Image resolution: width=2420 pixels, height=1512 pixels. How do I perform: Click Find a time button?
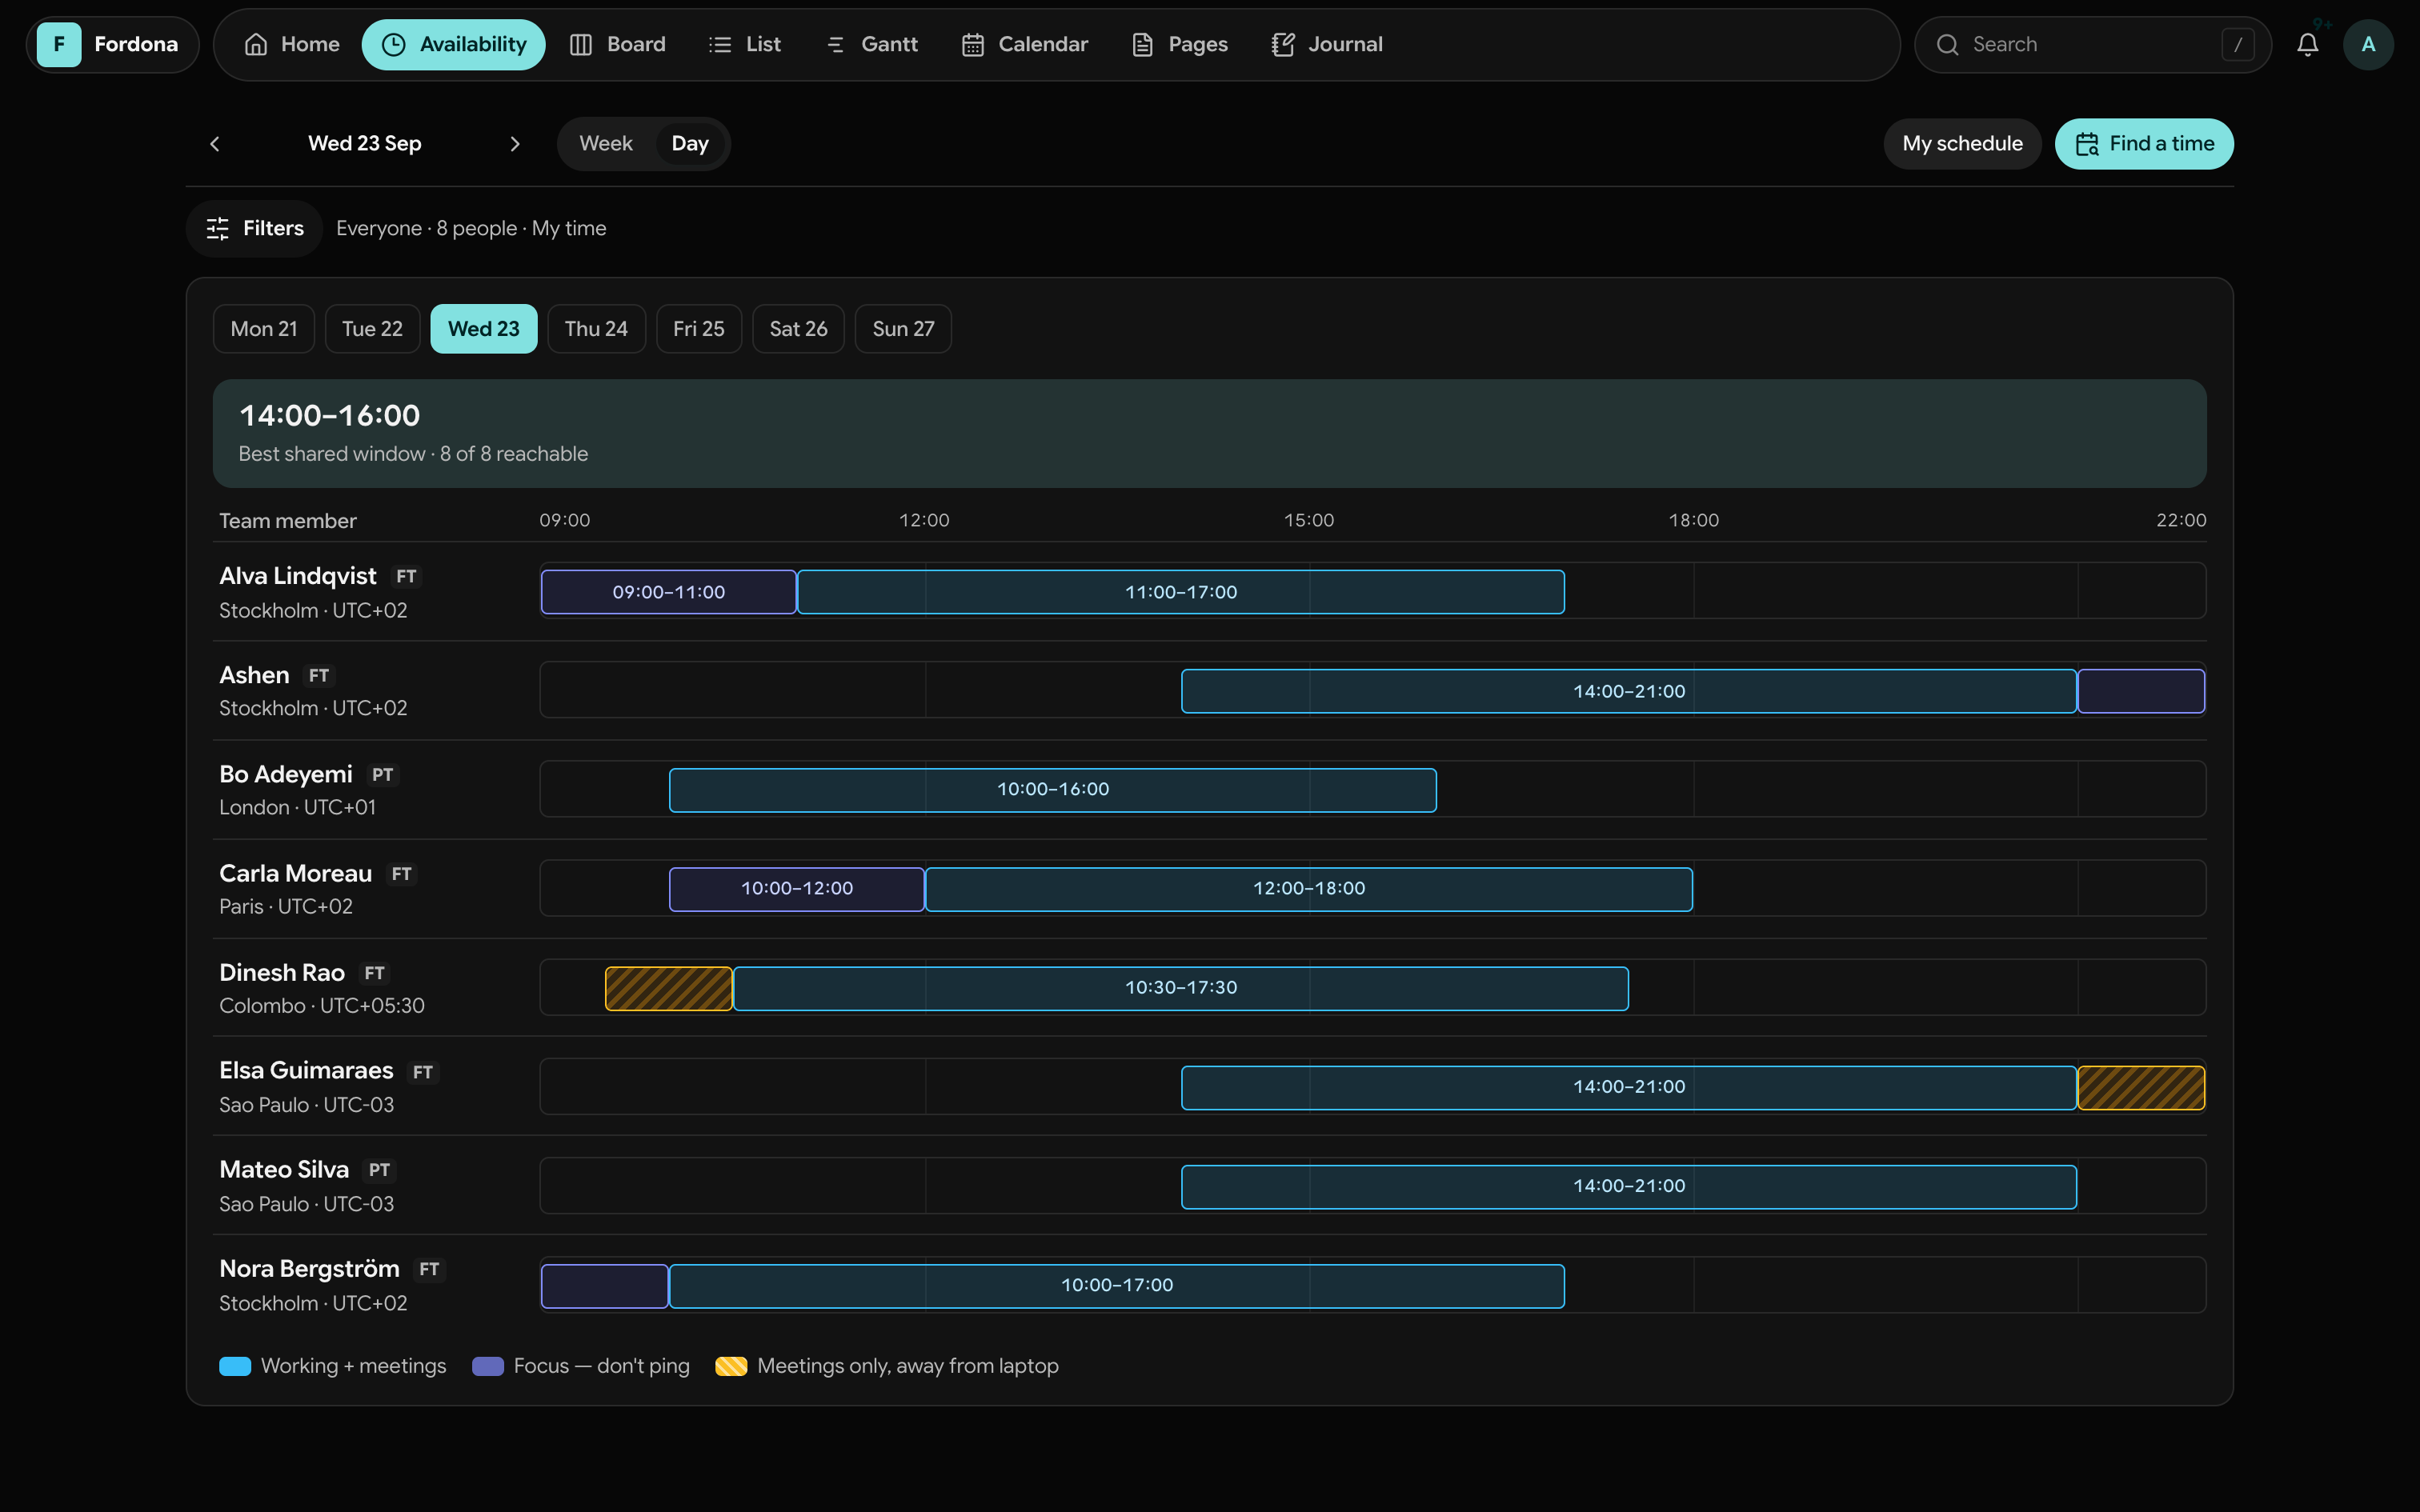2144,144
